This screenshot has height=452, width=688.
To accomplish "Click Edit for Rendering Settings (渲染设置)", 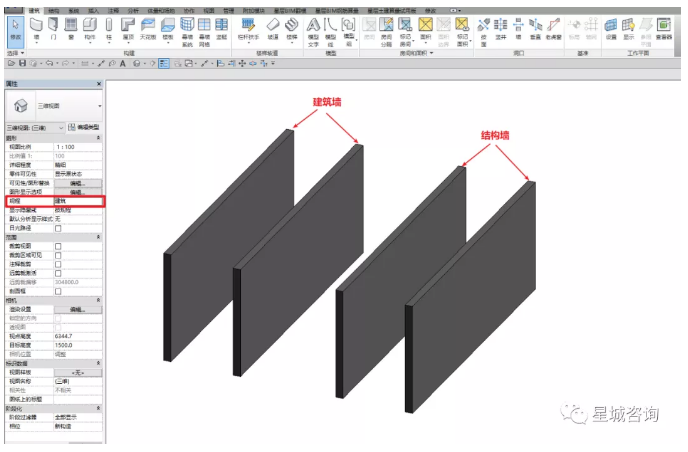I will (x=78, y=309).
